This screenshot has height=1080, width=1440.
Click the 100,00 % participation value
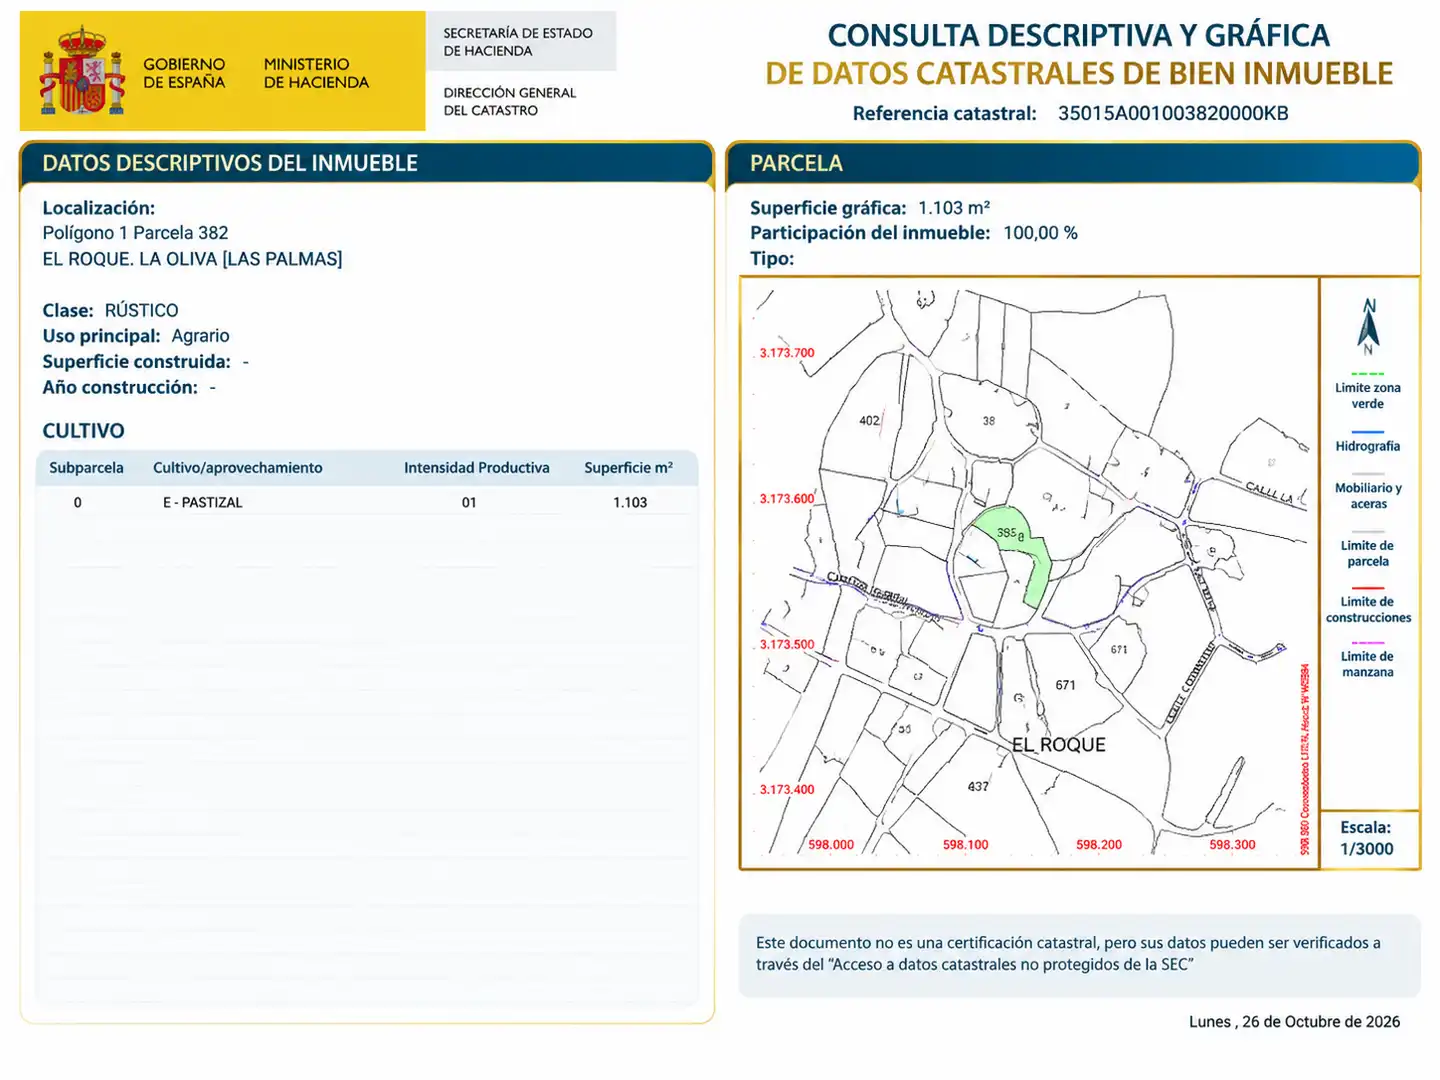tap(1040, 233)
